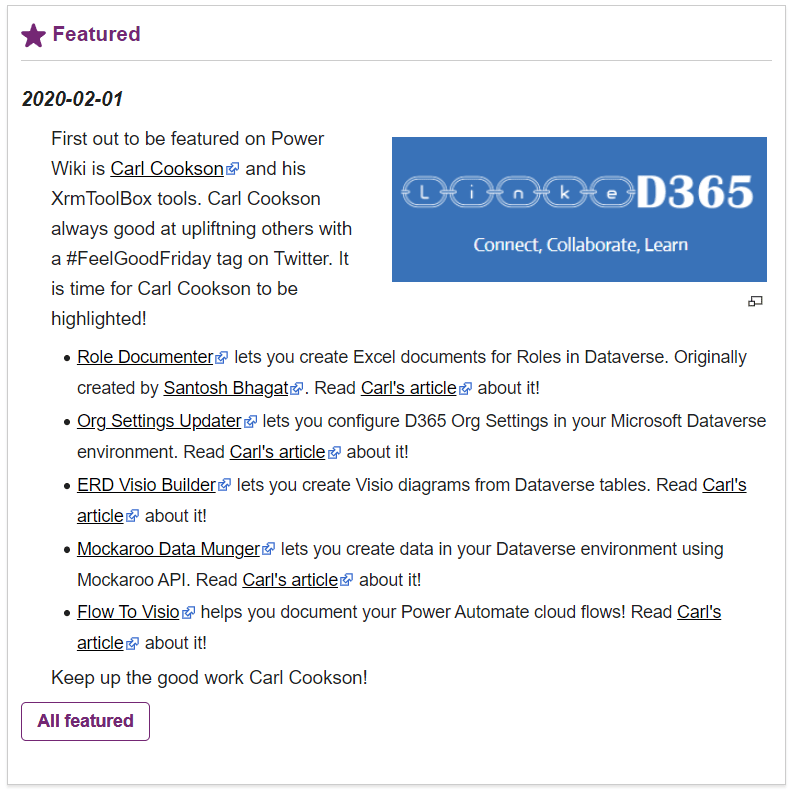
Task: Open the Carl Cookson profile link
Action: coord(166,168)
